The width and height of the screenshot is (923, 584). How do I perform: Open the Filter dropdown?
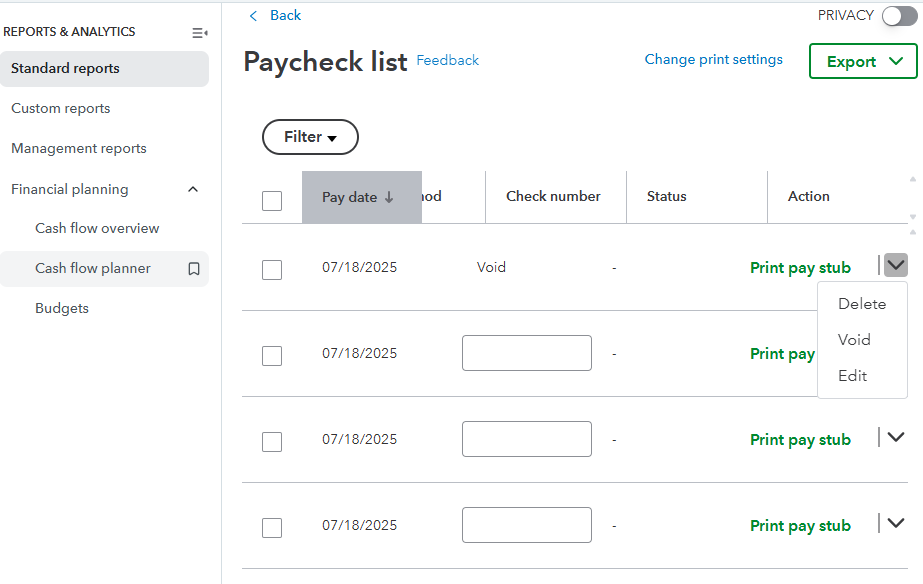[x=310, y=137]
